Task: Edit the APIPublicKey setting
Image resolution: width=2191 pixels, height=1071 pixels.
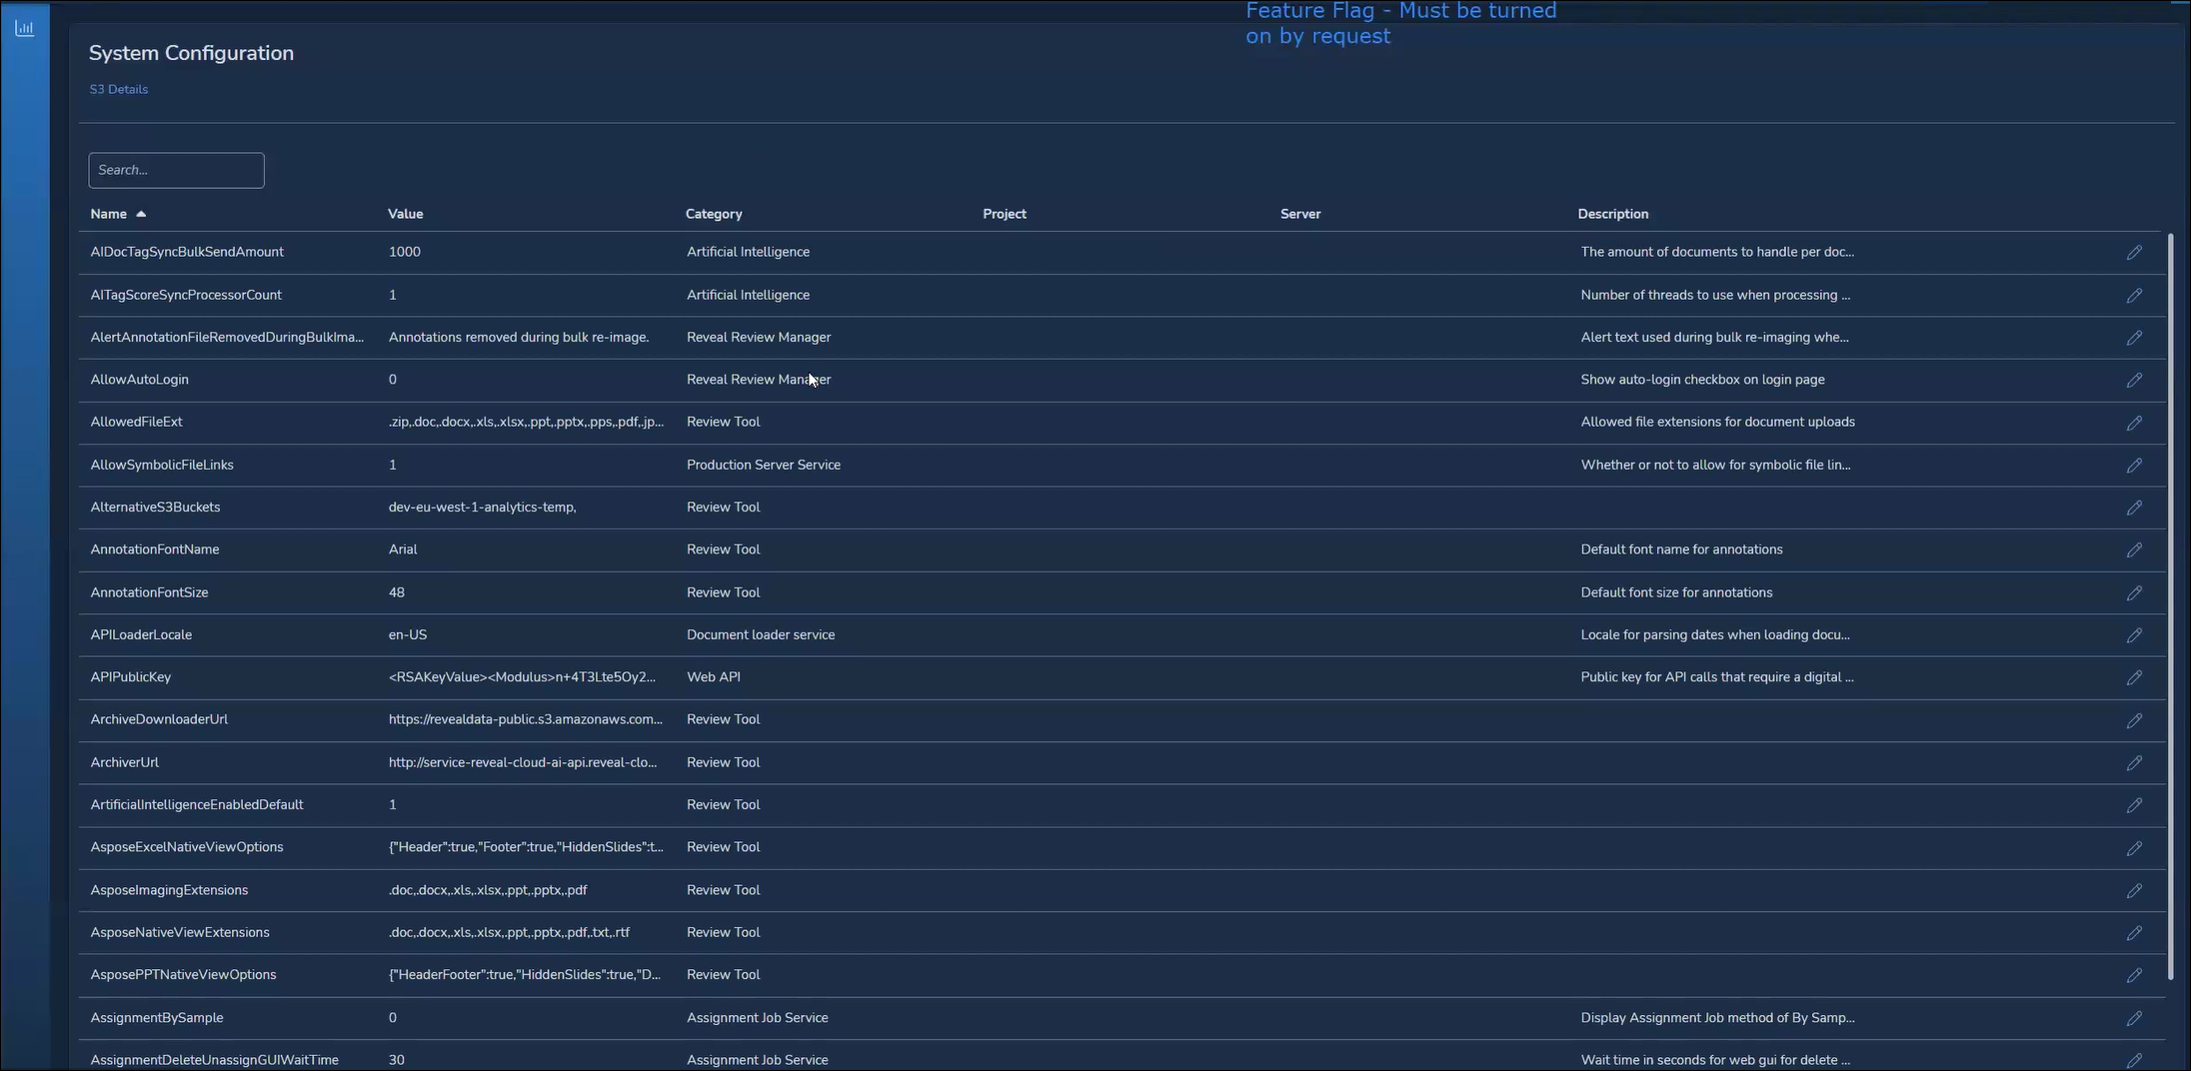Action: (2134, 678)
